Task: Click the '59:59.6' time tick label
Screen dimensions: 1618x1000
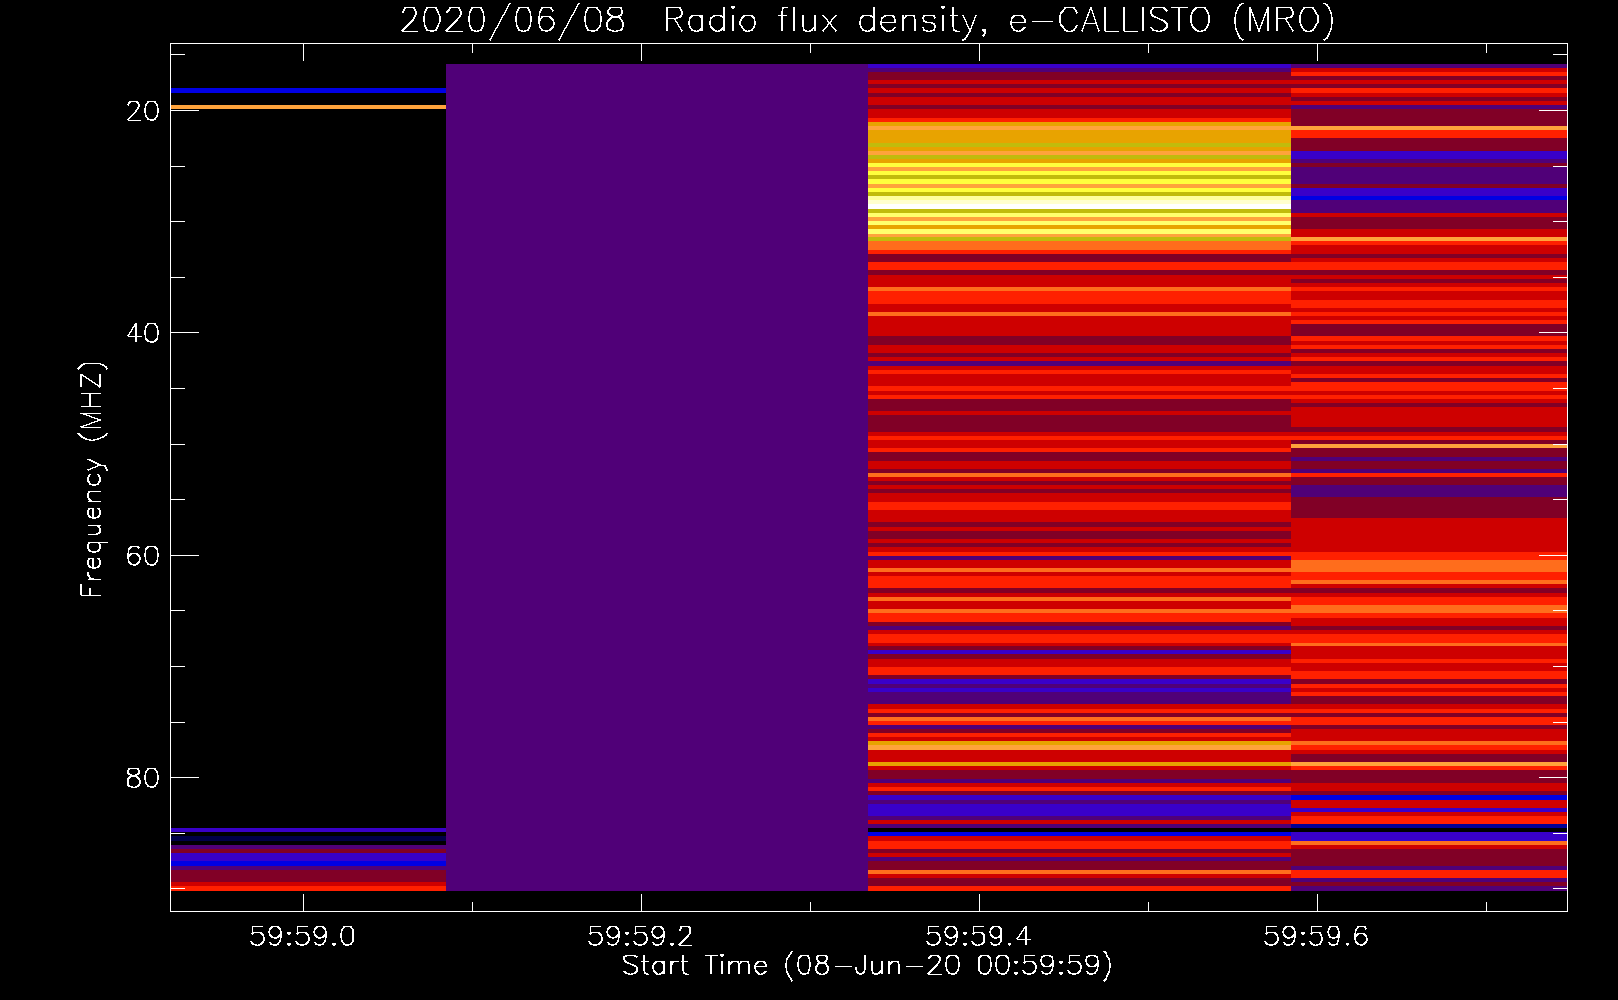Action: (x=1316, y=937)
